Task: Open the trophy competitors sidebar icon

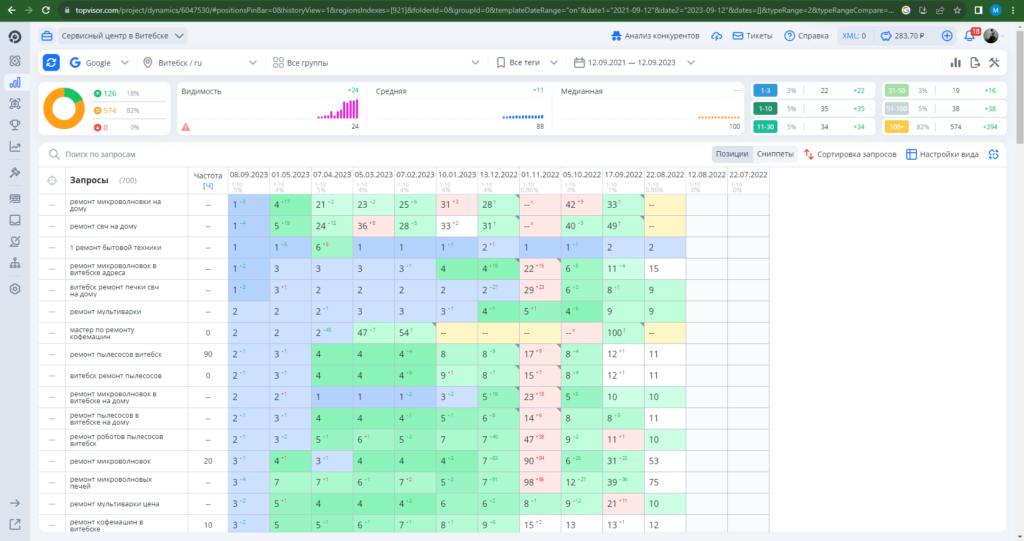Action: (14, 125)
